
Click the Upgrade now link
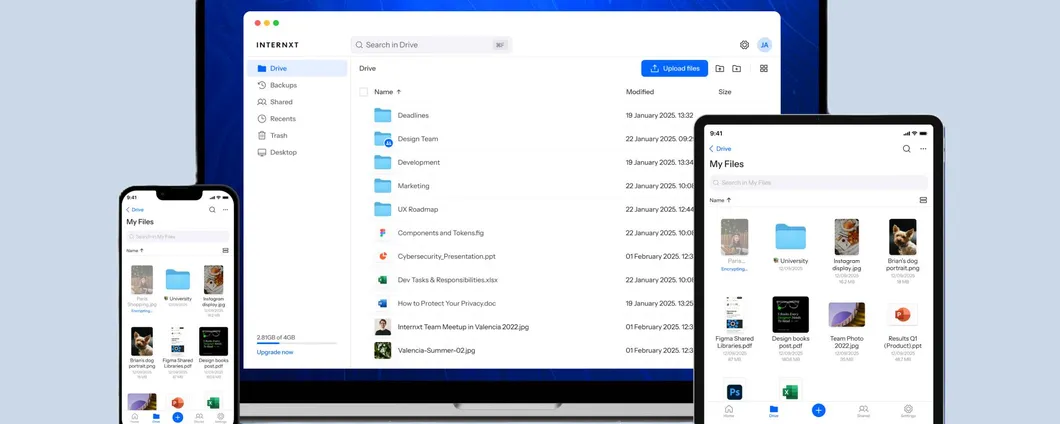274,352
